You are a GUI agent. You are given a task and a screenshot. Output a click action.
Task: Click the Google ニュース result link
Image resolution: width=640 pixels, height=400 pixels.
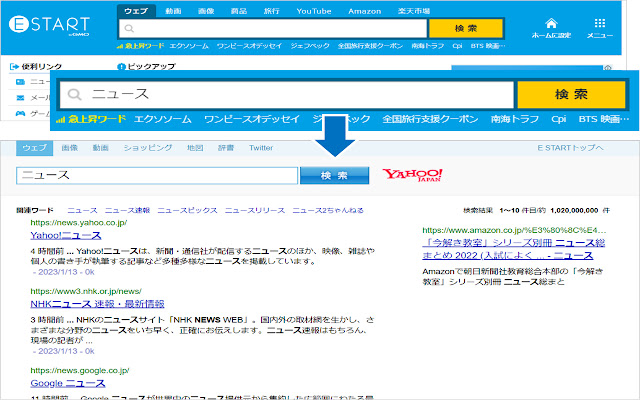pyautogui.click(x=69, y=383)
